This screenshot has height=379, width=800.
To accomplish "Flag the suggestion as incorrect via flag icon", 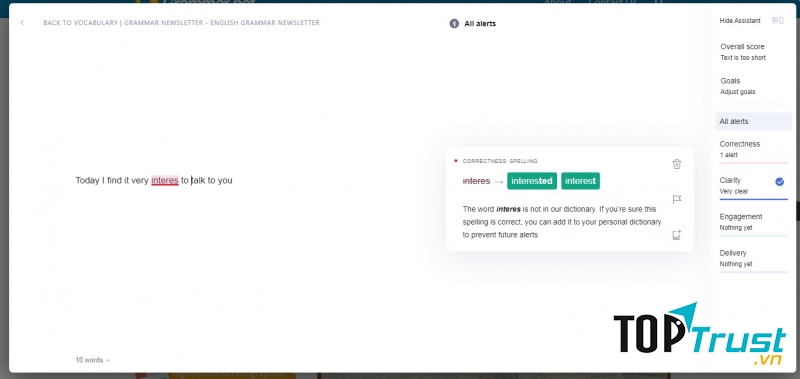I will [677, 199].
